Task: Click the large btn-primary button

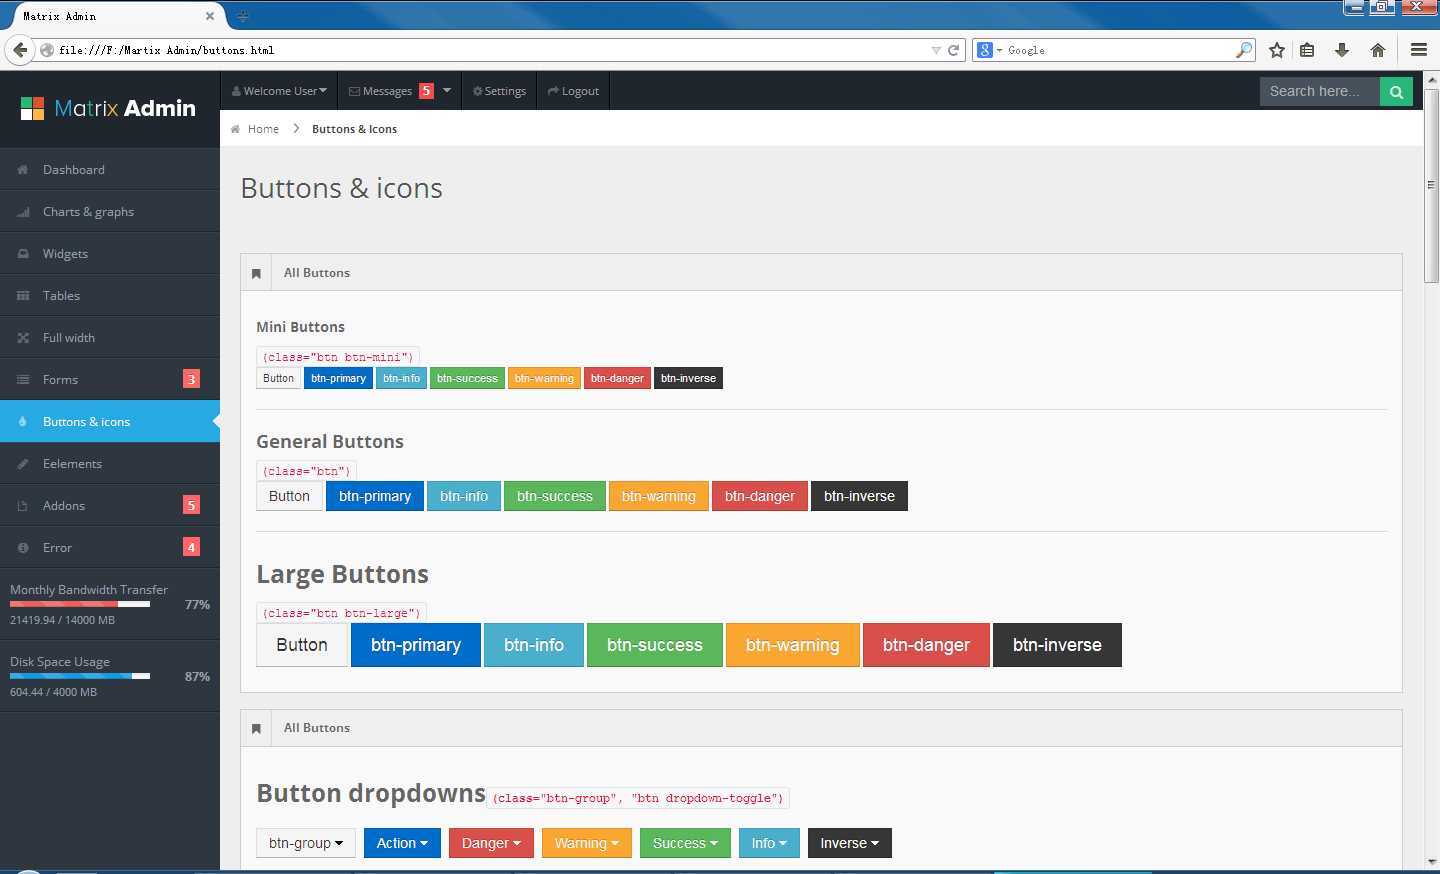Action: coord(416,645)
